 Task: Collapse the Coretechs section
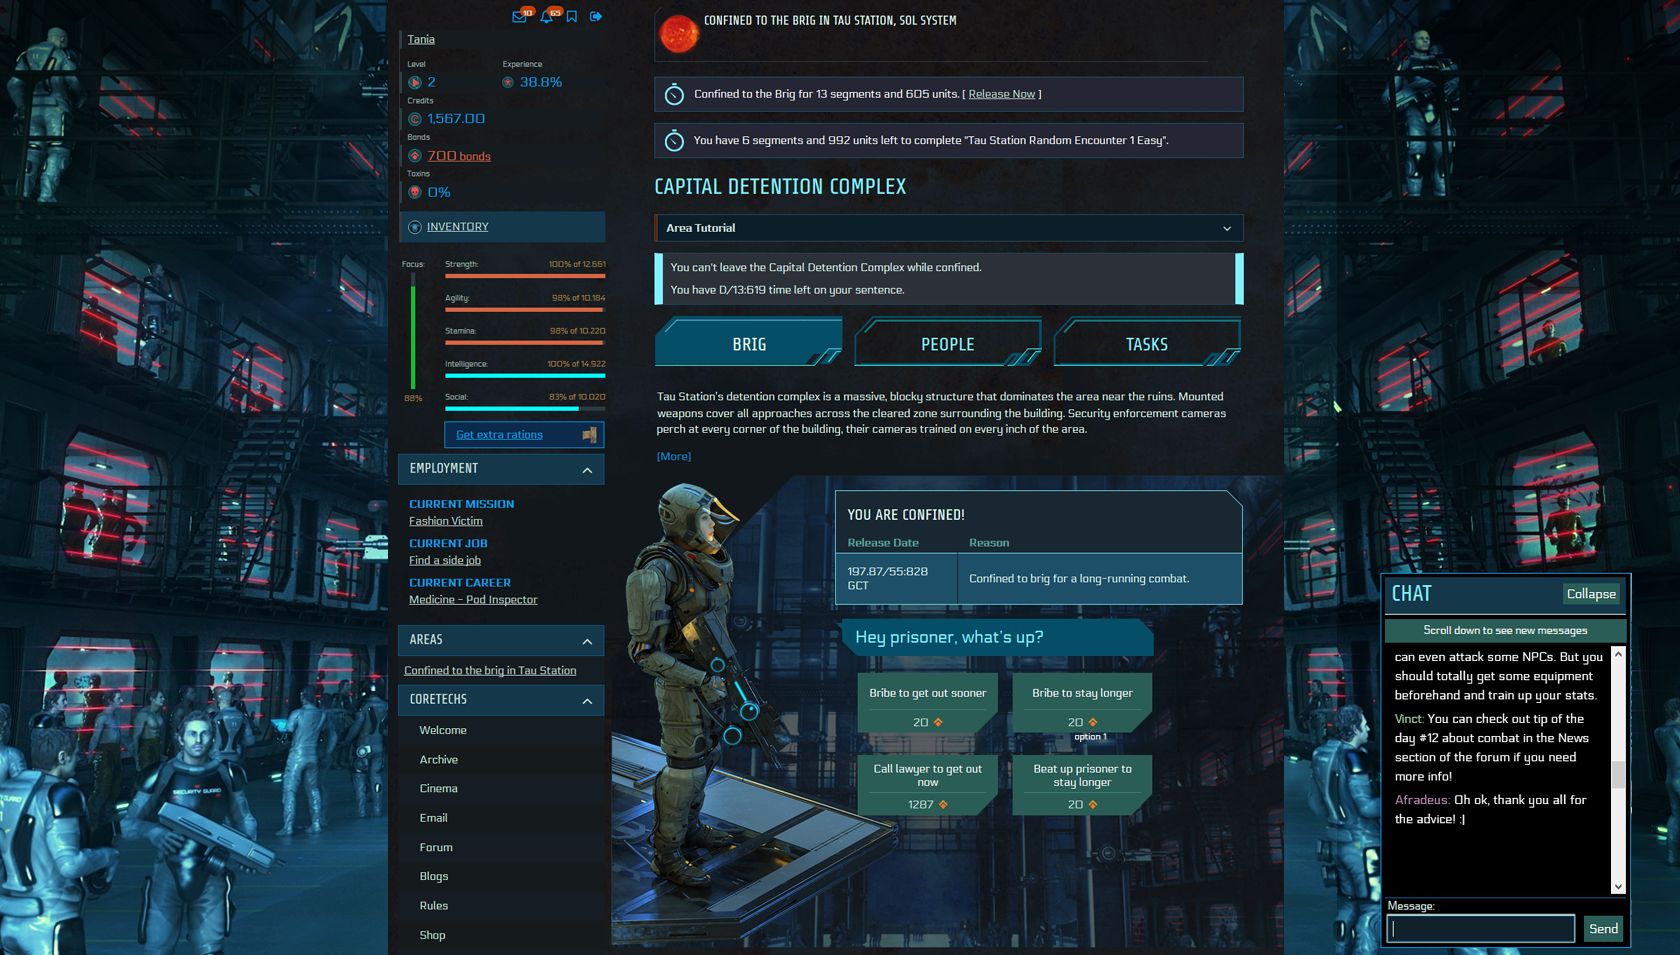pos(587,700)
